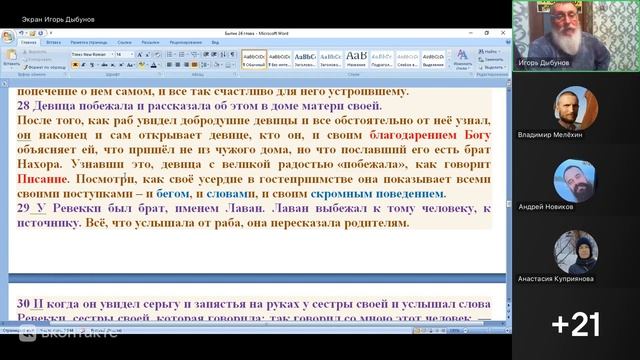The width and height of the screenshot is (640, 360).
Task: Toggle Bold formatting (Ж)
Action: [75, 65]
